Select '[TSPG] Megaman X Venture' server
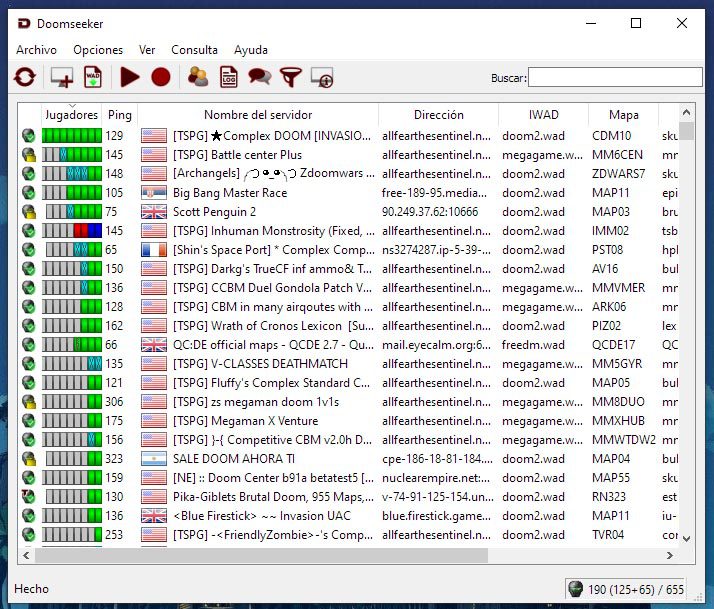The image size is (714, 609). [245, 421]
